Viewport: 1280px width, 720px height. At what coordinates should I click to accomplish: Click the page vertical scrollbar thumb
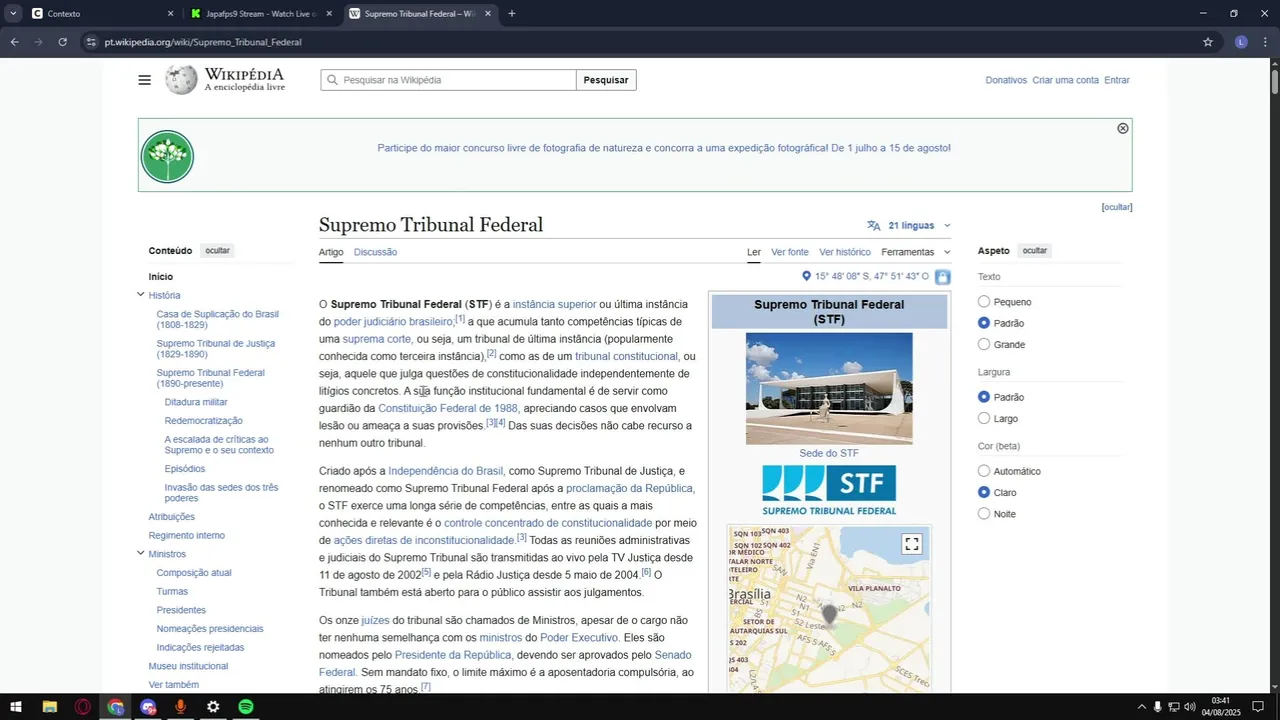pyautogui.click(x=1274, y=81)
